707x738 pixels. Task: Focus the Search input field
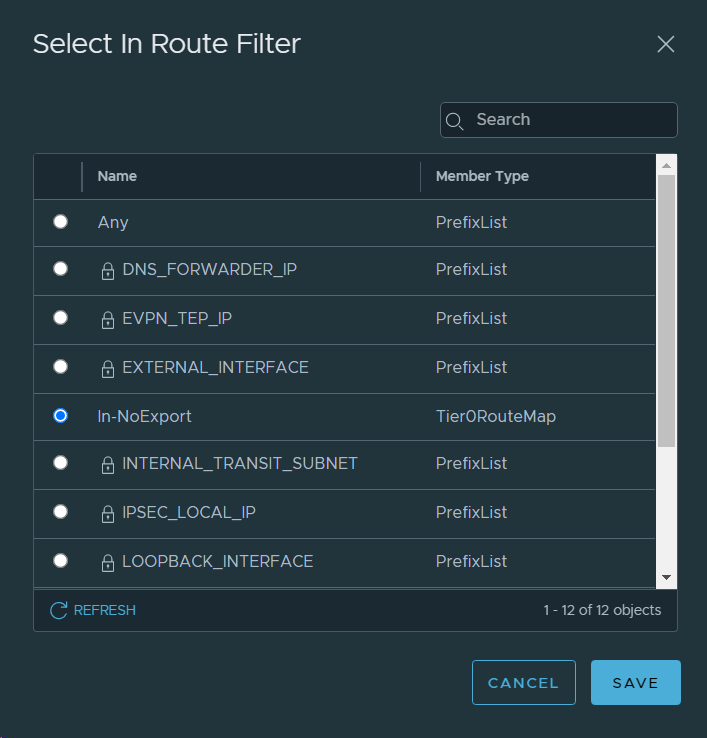[x=570, y=120]
